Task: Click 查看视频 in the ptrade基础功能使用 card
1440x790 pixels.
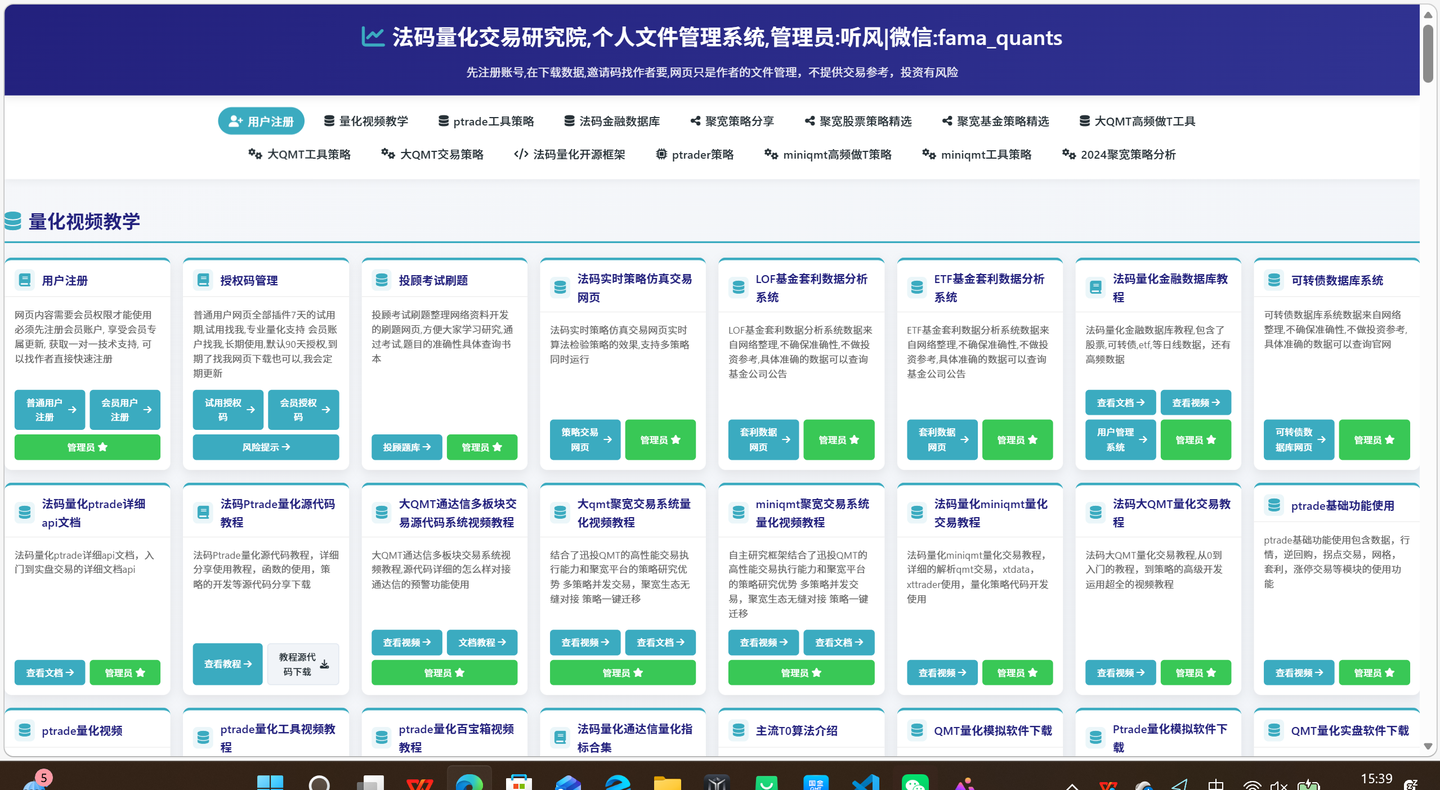Action: point(1299,672)
